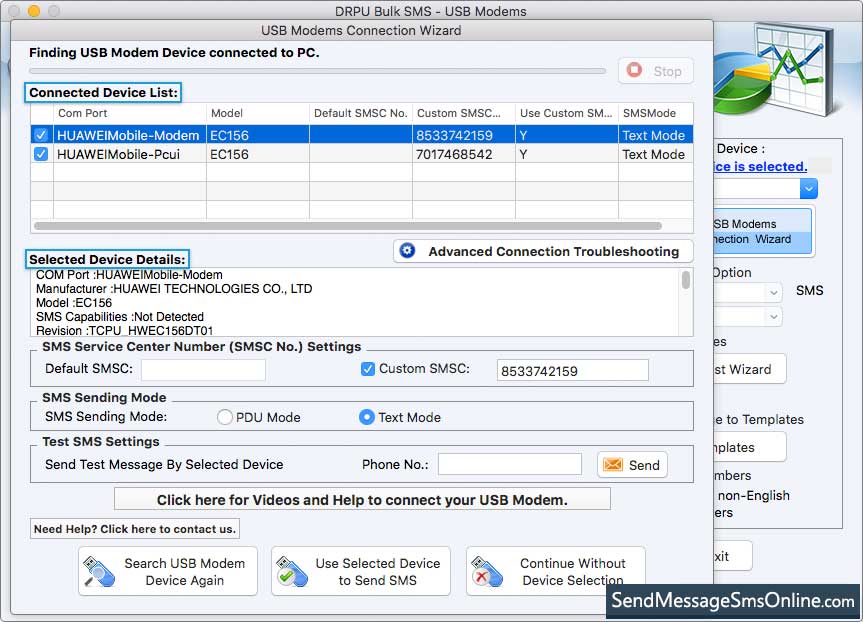Click the Stop button label
This screenshot has height=622, width=863.
coord(667,71)
